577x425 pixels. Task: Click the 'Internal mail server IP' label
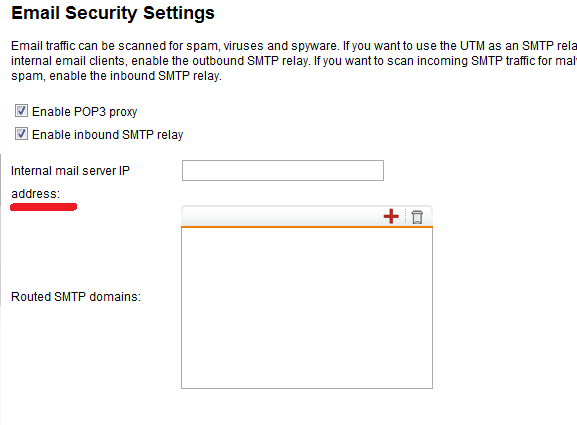pos(70,171)
